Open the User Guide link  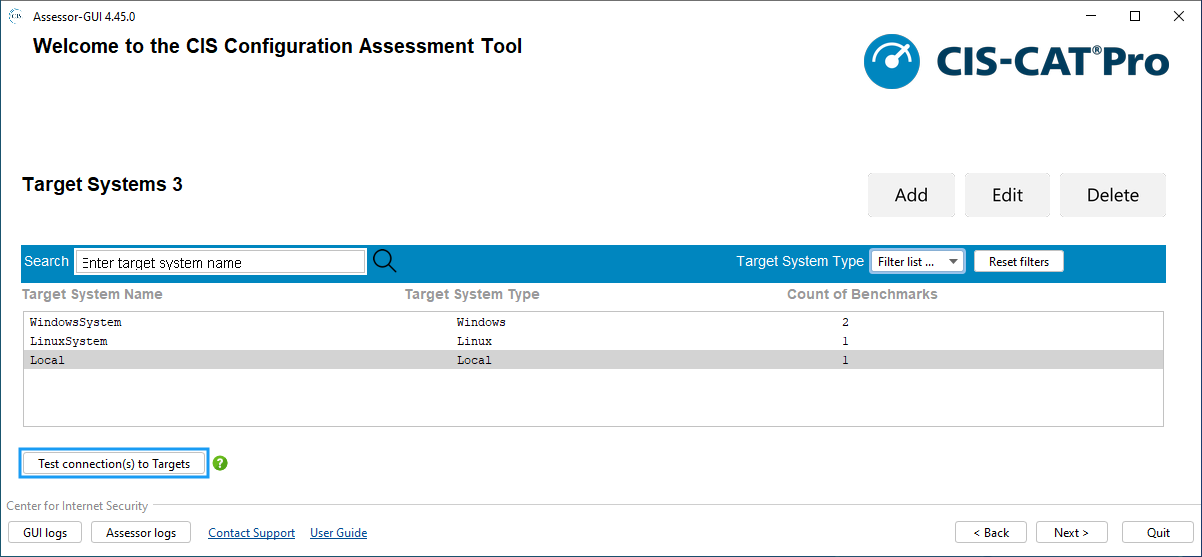click(x=338, y=533)
